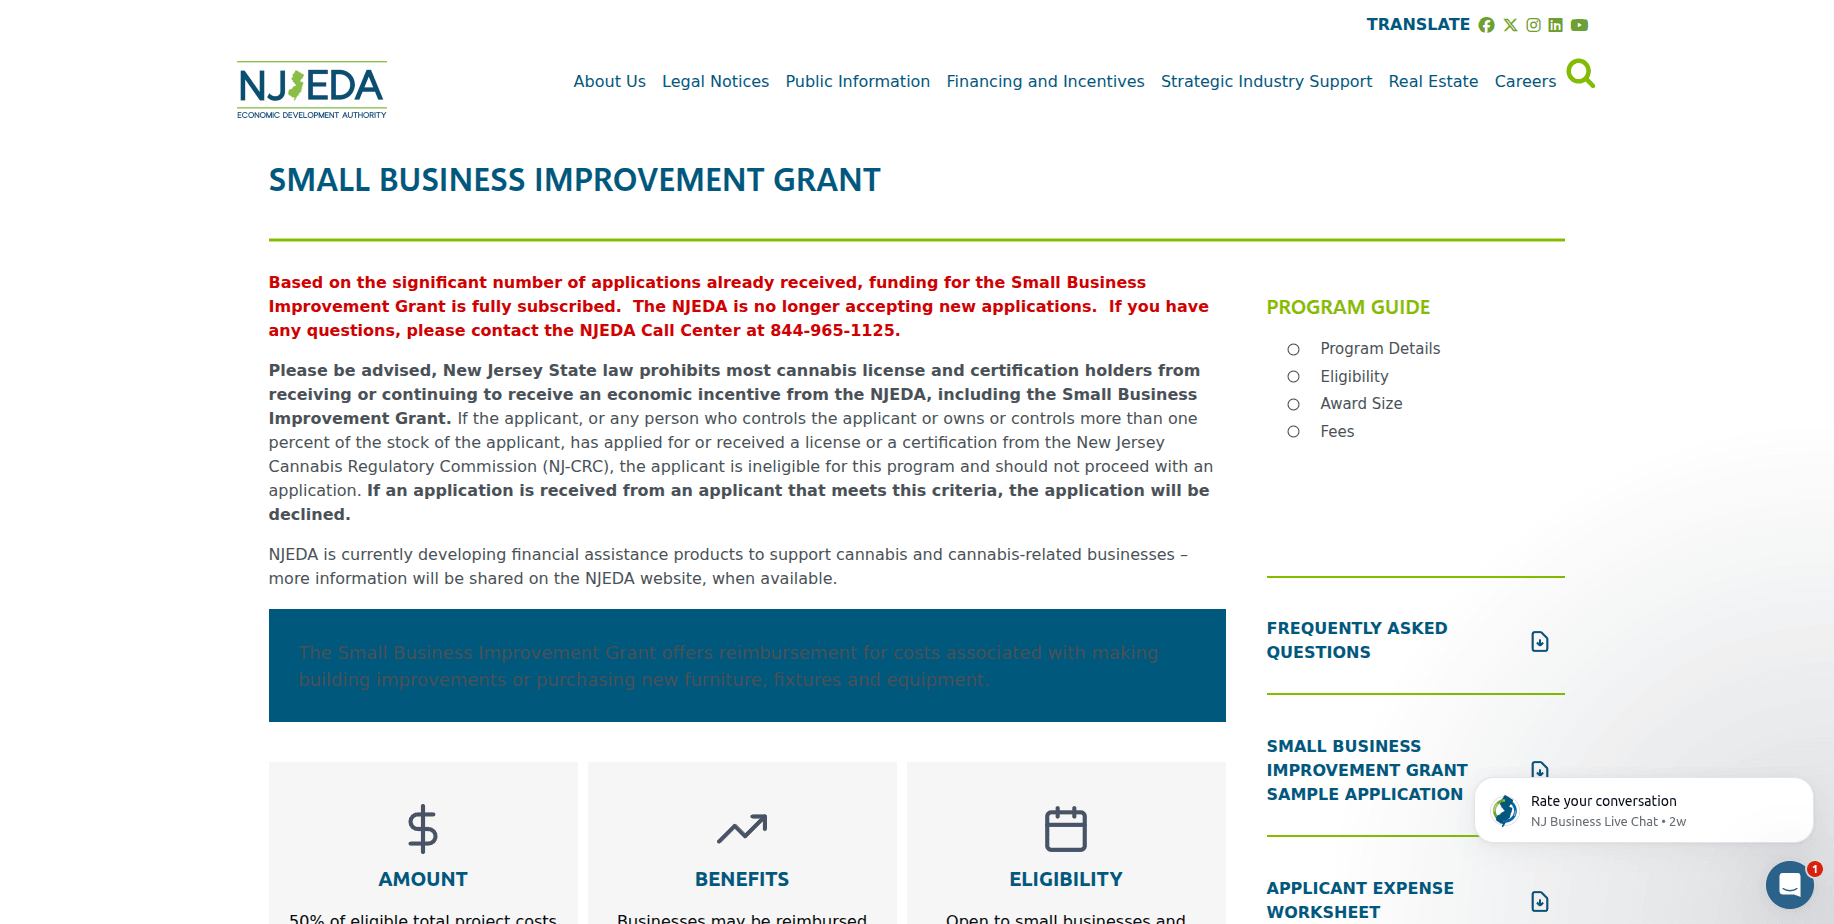The image size is (1834, 924).
Task: Open the Rate your conversation notification
Action: 1643,810
